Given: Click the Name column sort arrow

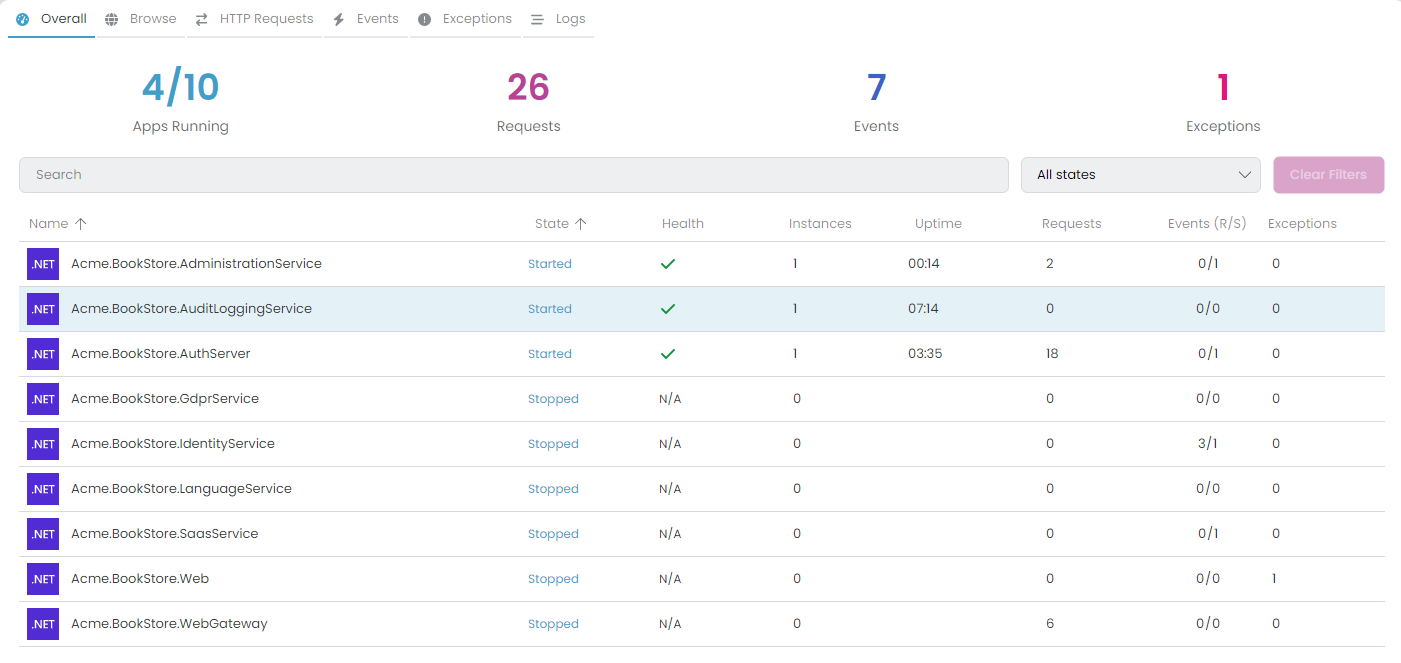Looking at the screenshot, I should pos(81,224).
